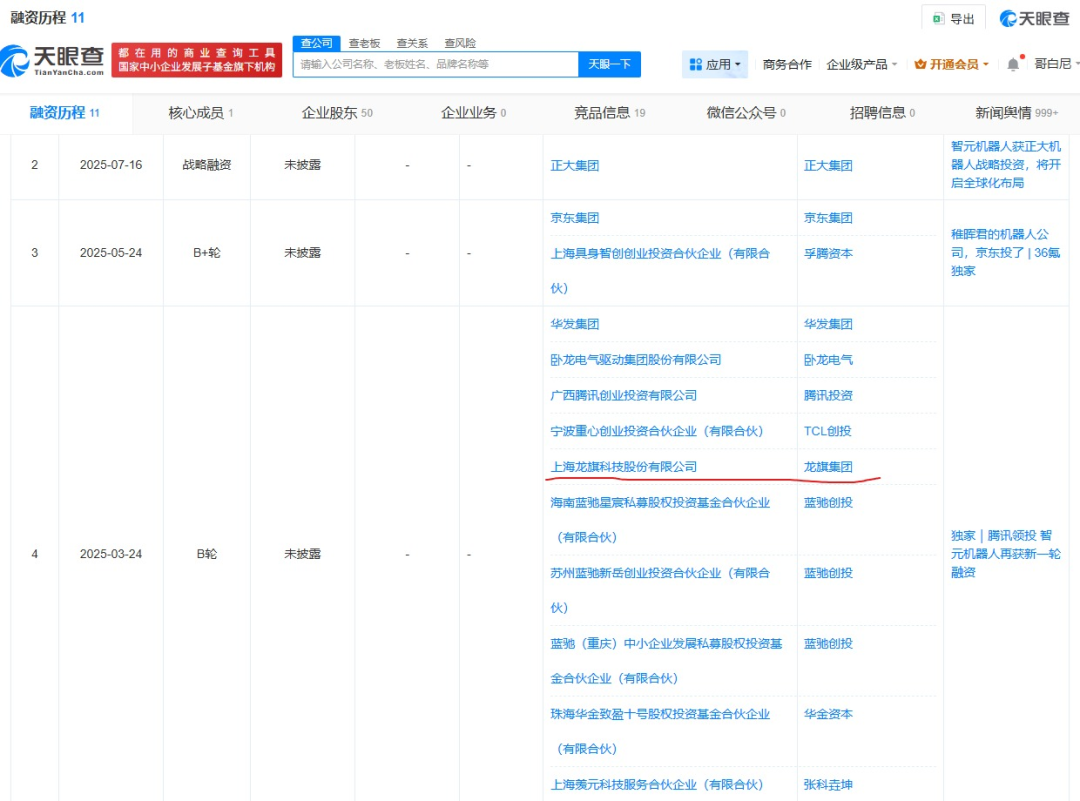Click the 导出 Excel export button
The image size is (1080, 801).
pos(953,18)
